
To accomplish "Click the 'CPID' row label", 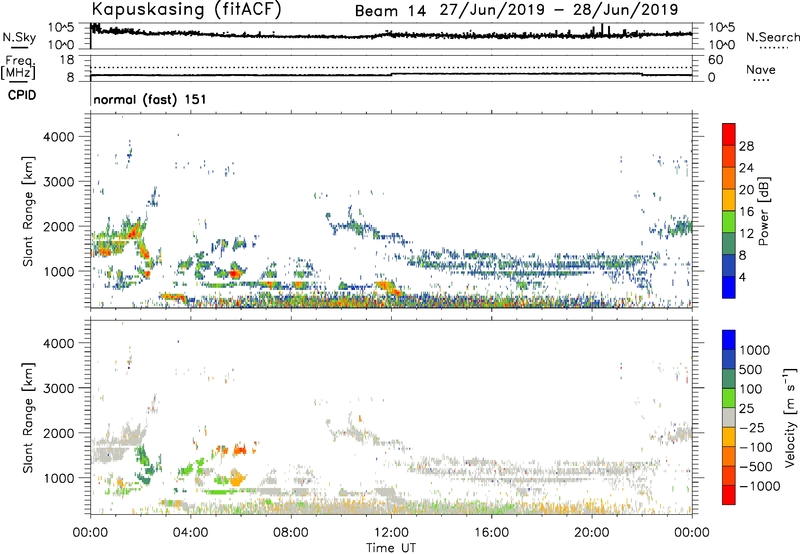I will pyautogui.click(x=22, y=95).
